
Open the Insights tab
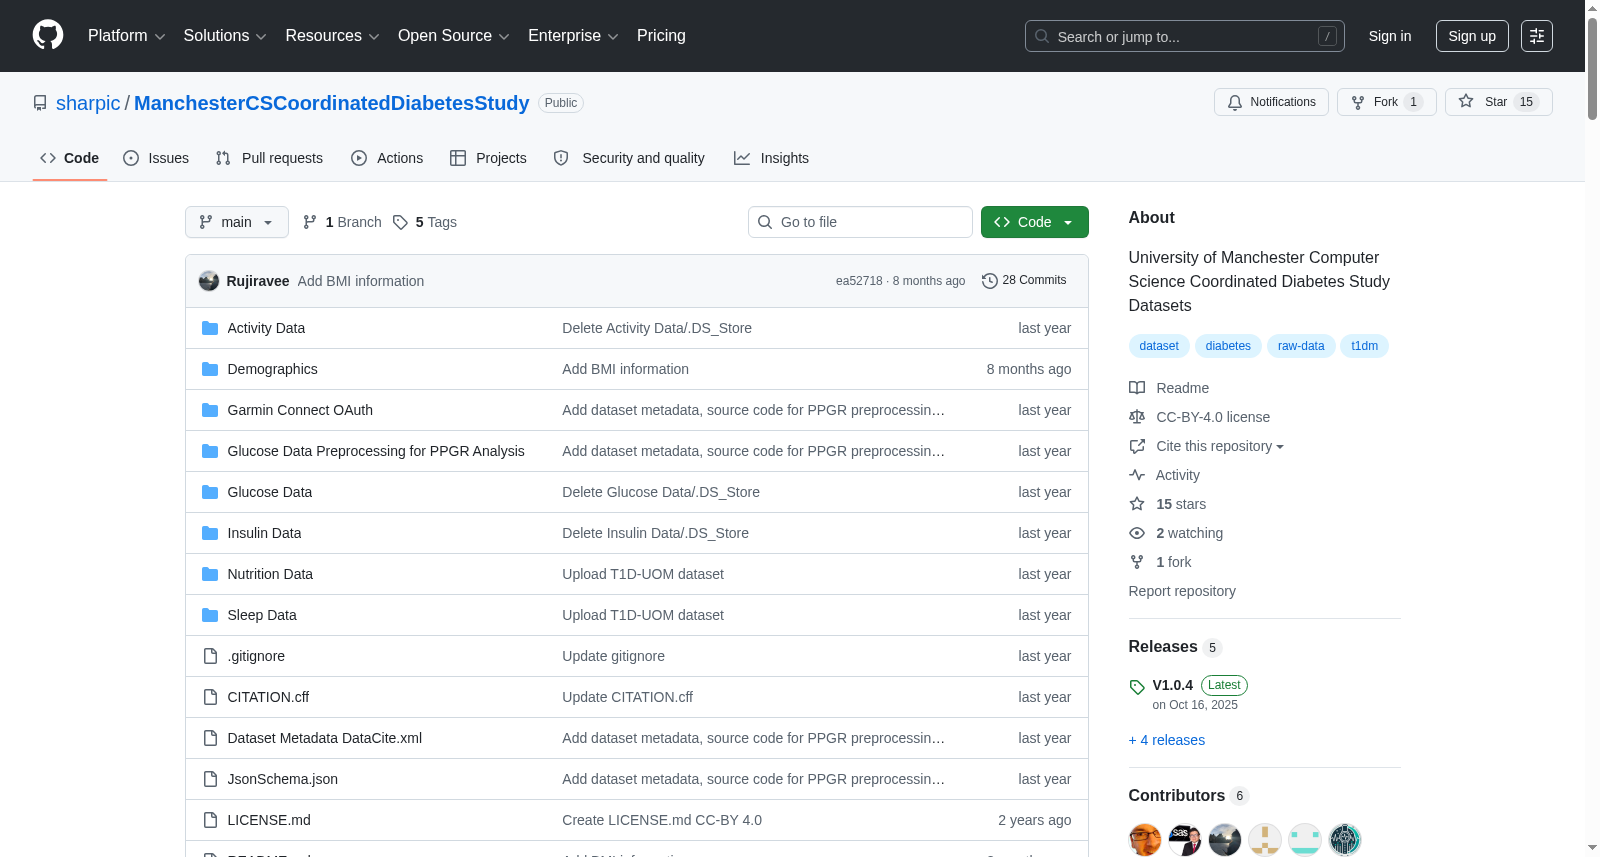pos(771,158)
